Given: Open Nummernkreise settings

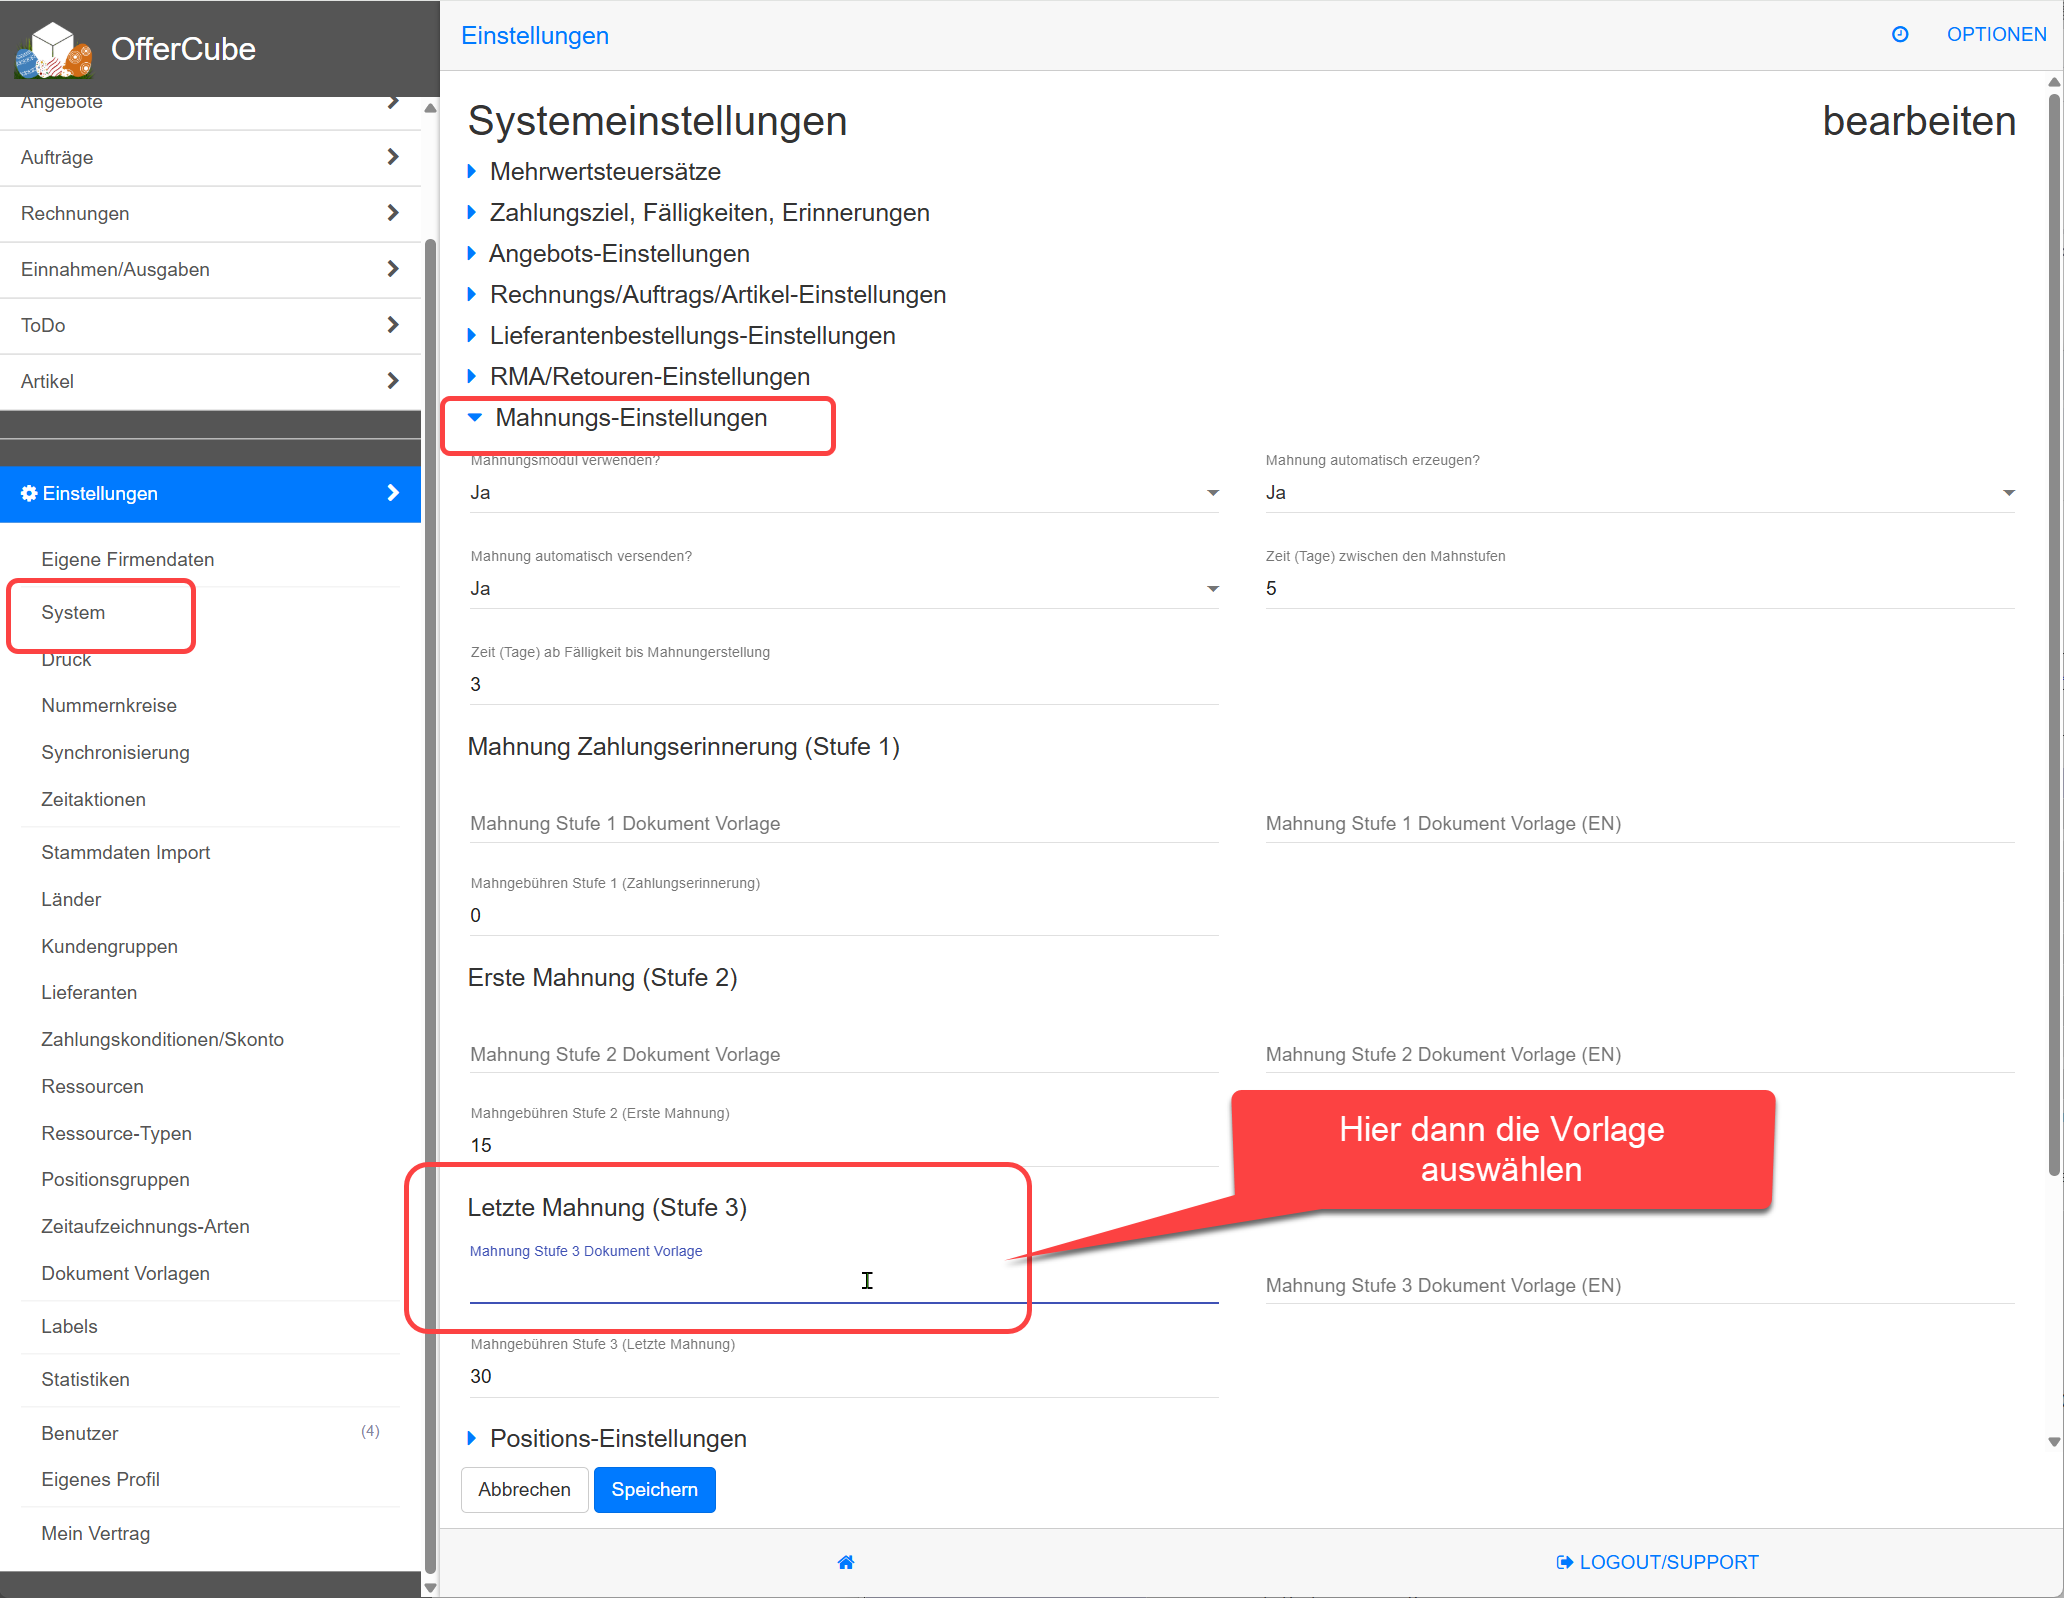Looking at the screenshot, I should [x=109, y=706].
